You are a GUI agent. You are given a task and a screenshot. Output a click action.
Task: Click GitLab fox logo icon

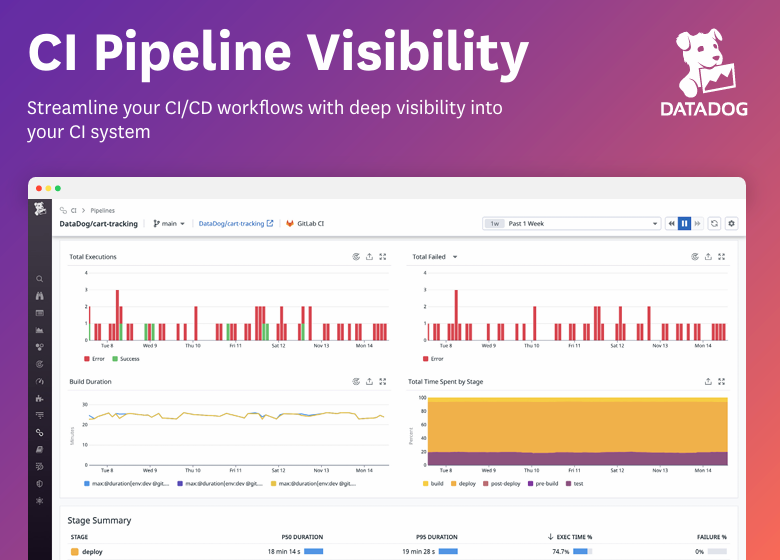click(x=290, y=224)
